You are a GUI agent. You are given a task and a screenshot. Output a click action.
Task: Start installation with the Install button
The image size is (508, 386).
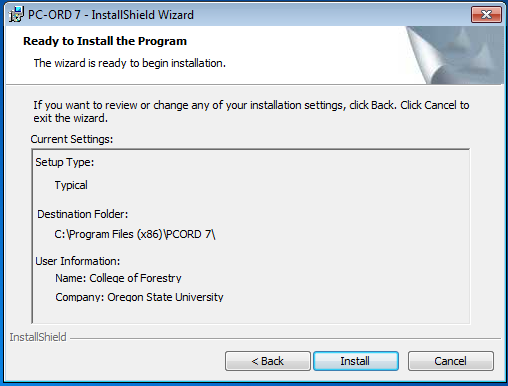pos(356,361)
